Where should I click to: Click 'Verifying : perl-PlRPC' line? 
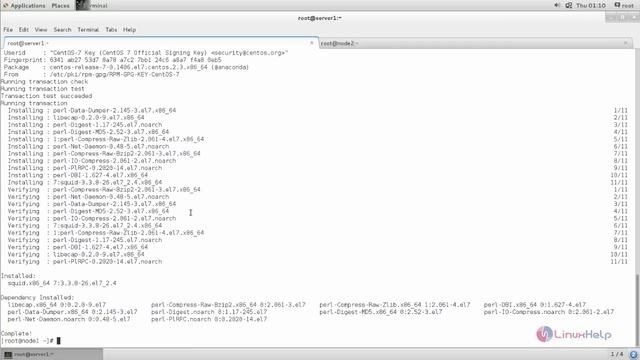85,262
